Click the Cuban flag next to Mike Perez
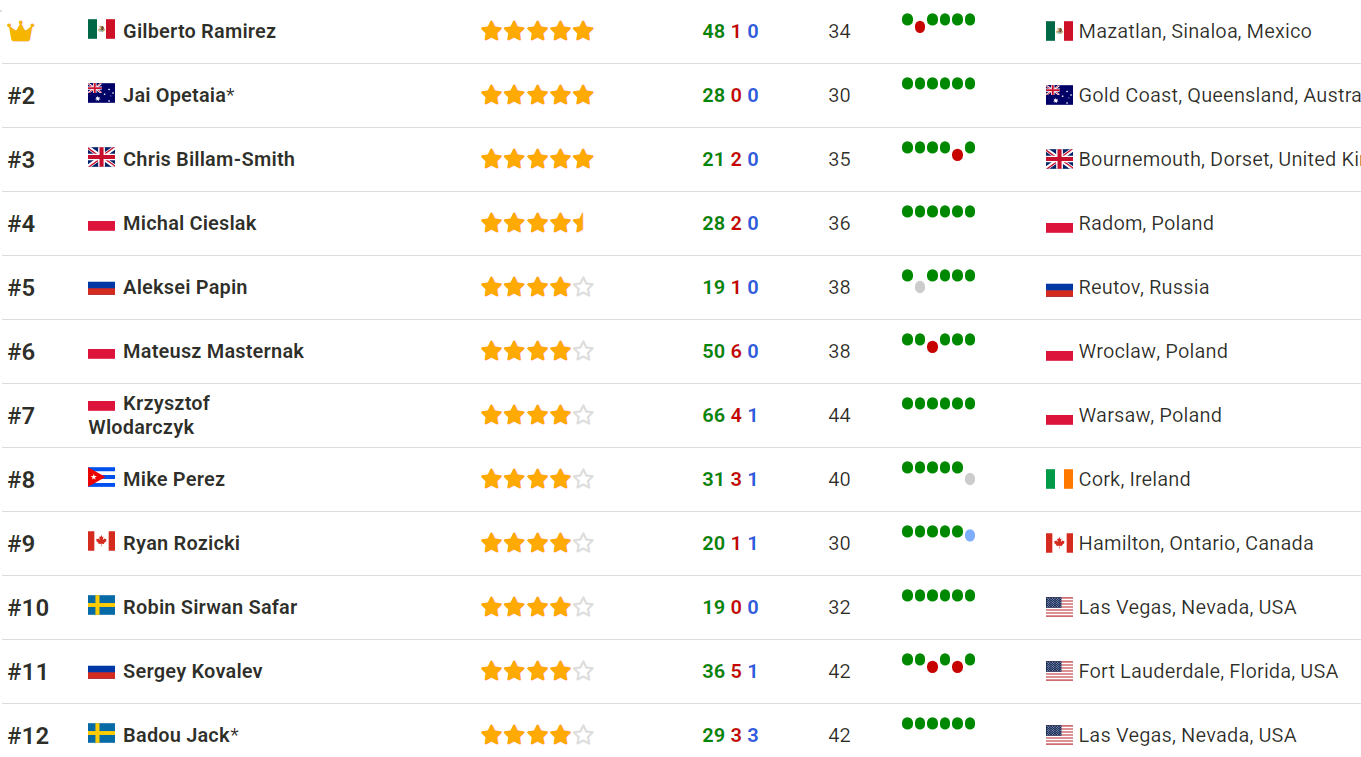This screenshot has width=1361, height=757. click(101, 478)
